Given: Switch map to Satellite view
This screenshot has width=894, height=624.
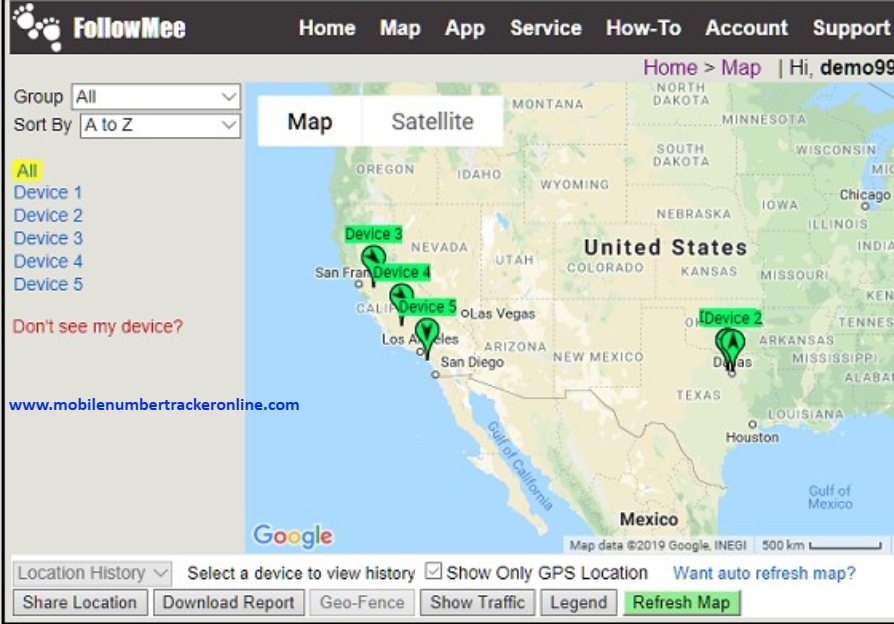Looking at the screenshot, I should click(x=432, y=122).
